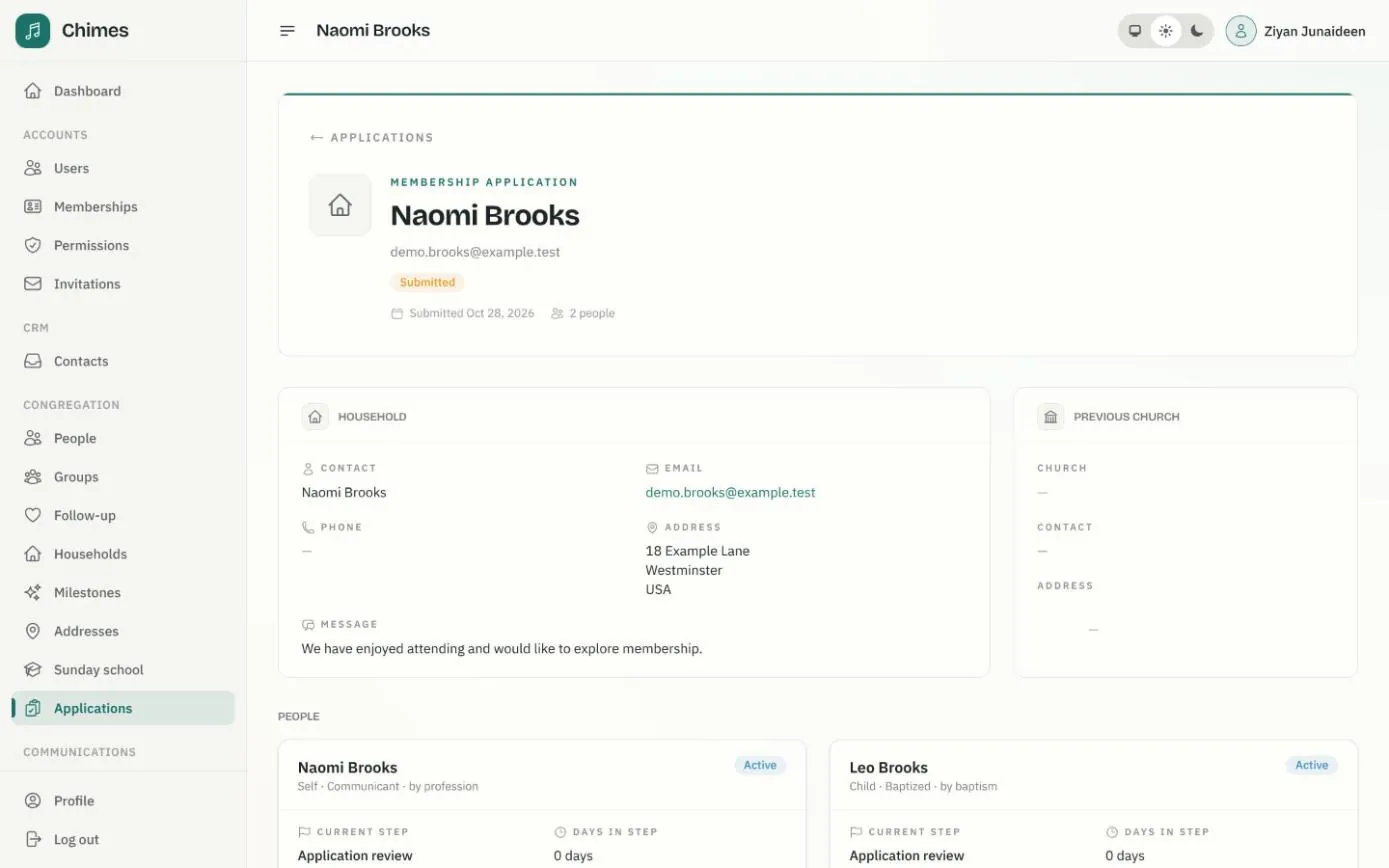1389x868 pixels.
Task: Go back to Applications list
Action: pos(372,138)
